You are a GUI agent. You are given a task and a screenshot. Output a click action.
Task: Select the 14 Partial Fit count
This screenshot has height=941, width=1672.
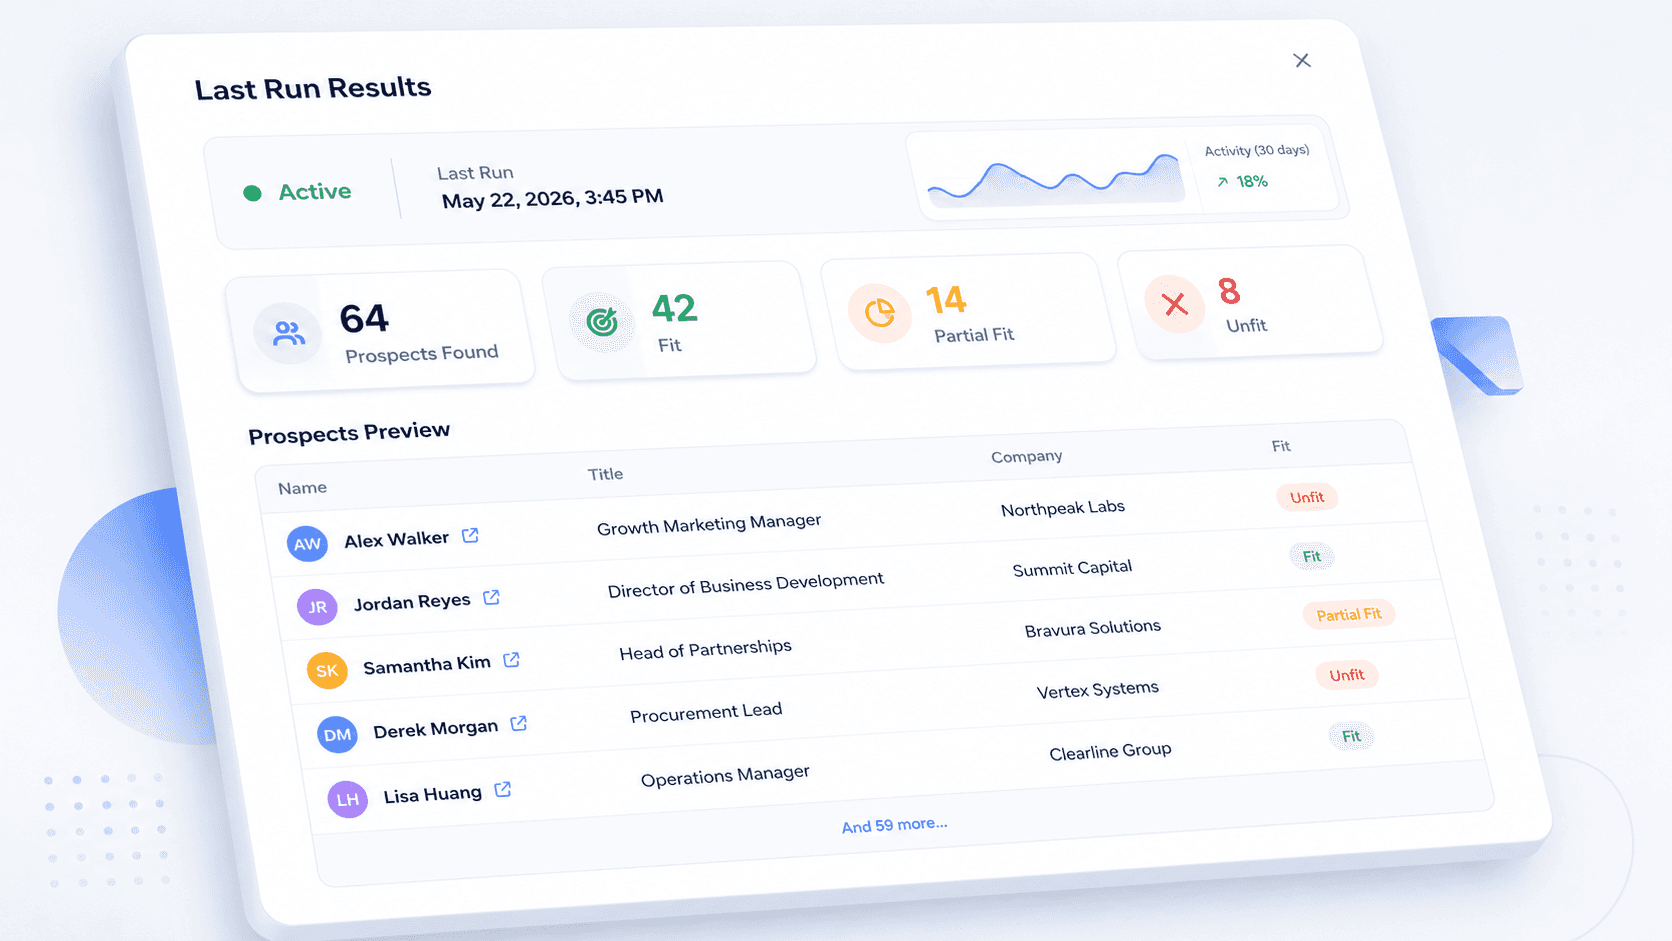coord(946,300)
